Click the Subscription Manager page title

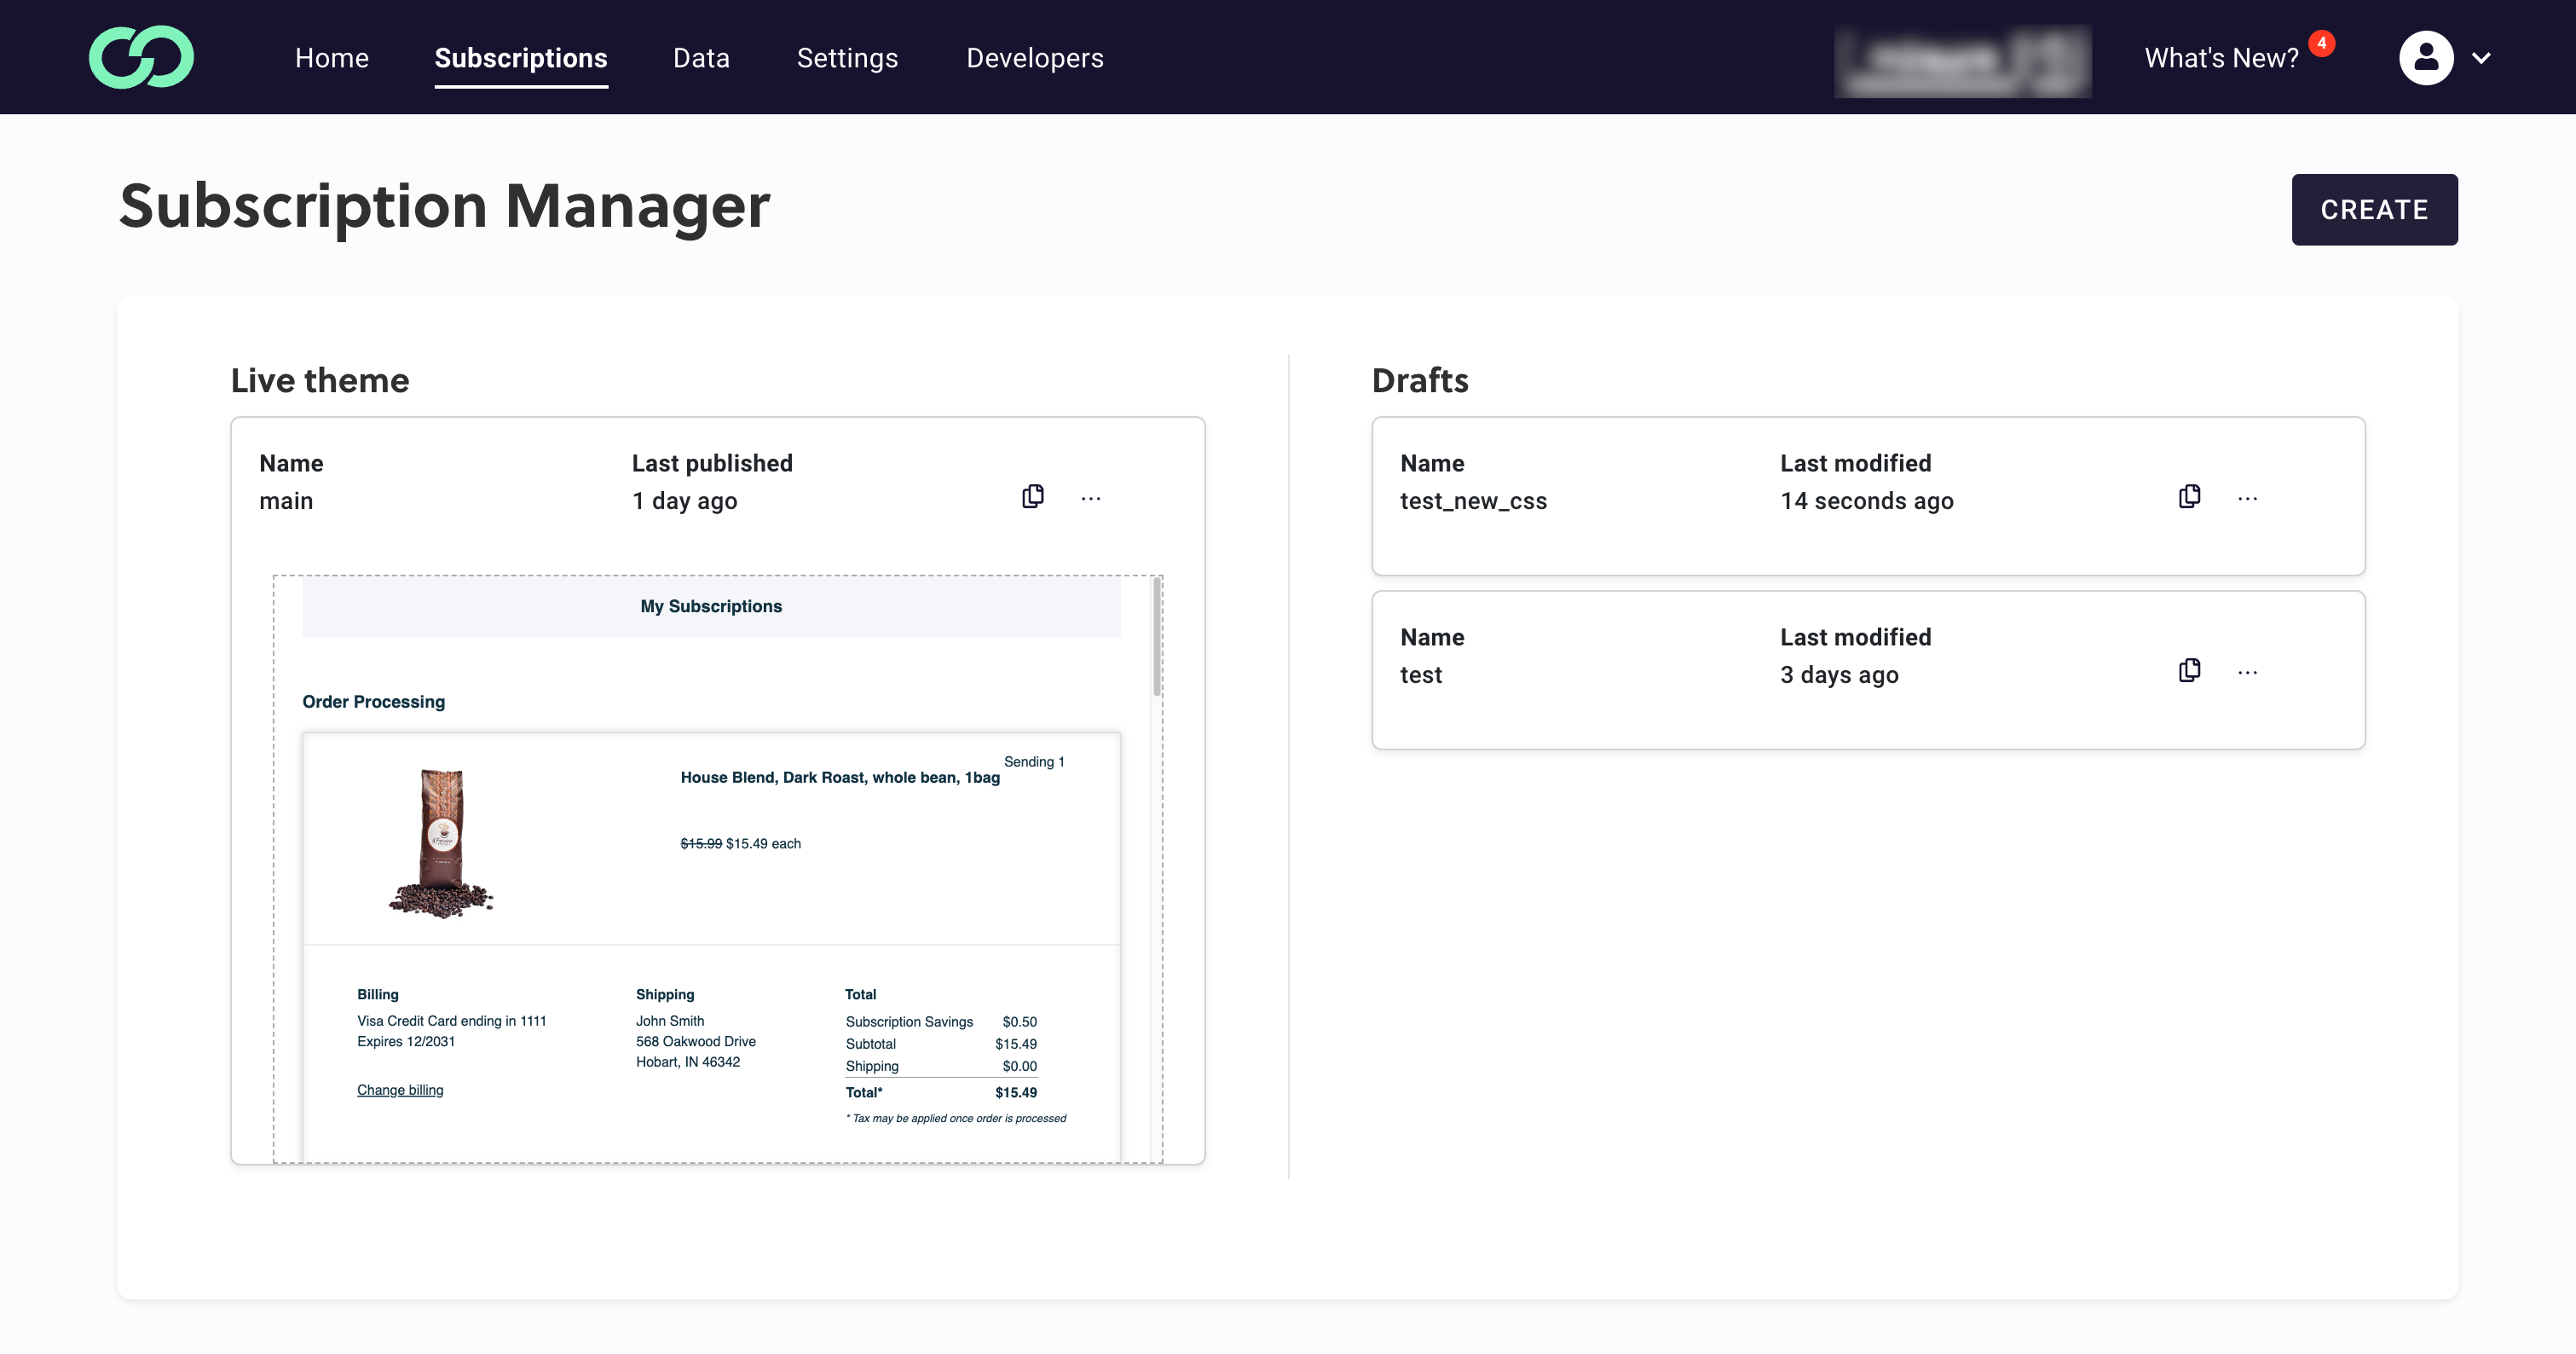(445, 207)
